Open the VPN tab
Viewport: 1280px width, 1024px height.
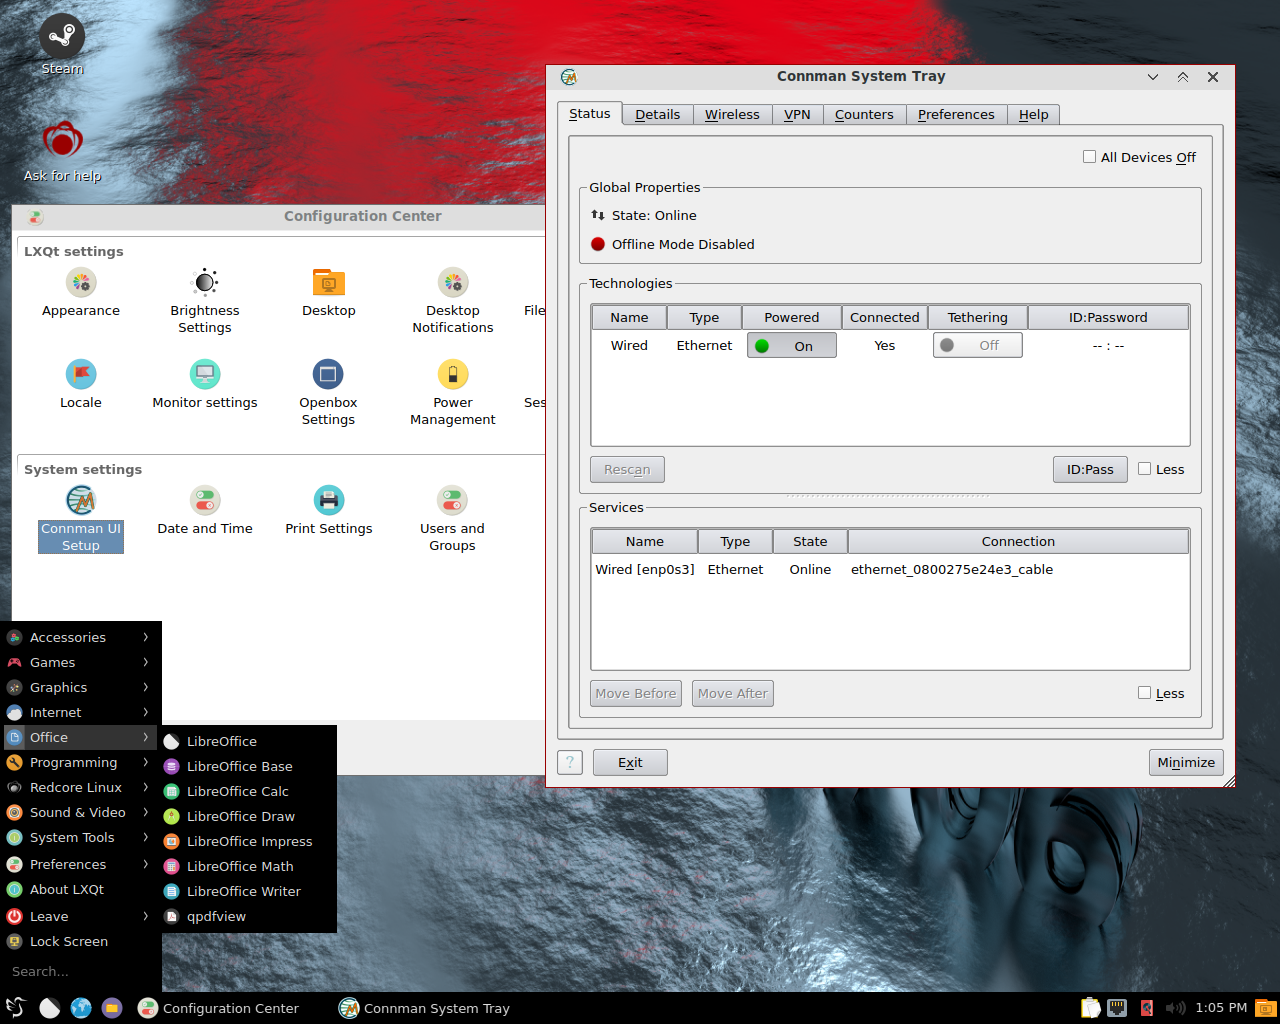(797, 114)
